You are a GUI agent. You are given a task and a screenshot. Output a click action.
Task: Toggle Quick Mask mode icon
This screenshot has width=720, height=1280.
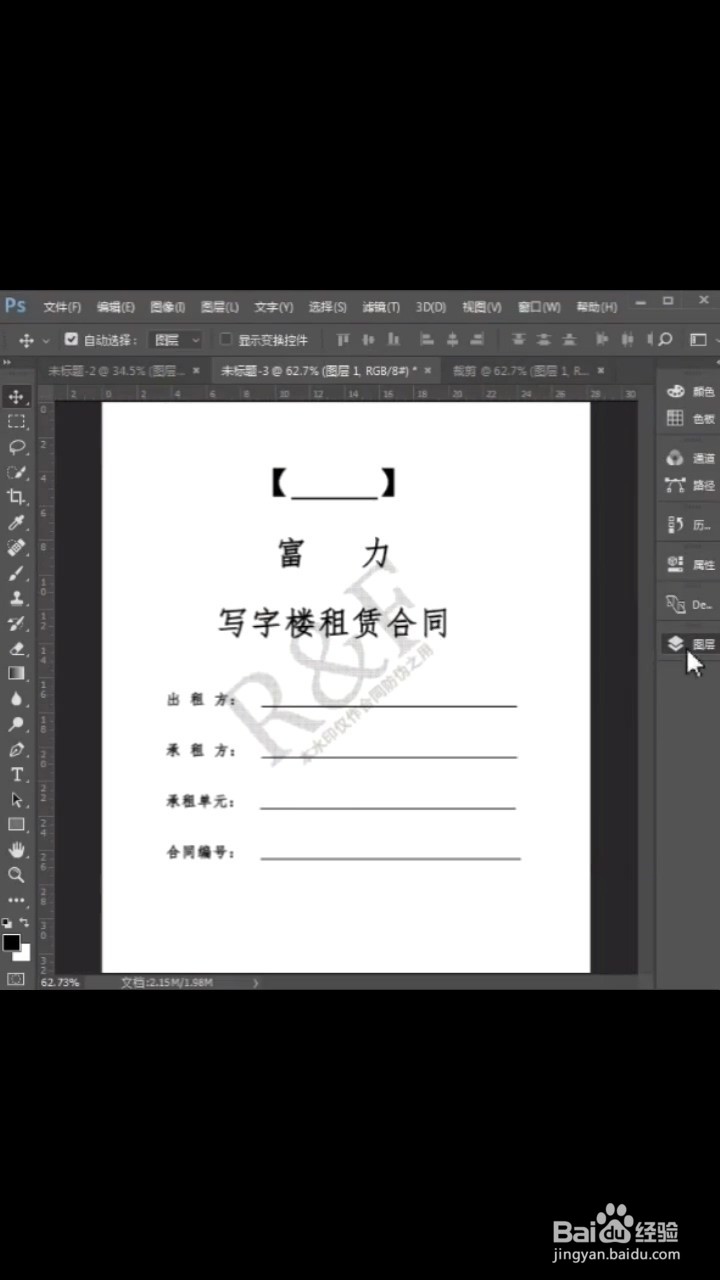point(16,978)
